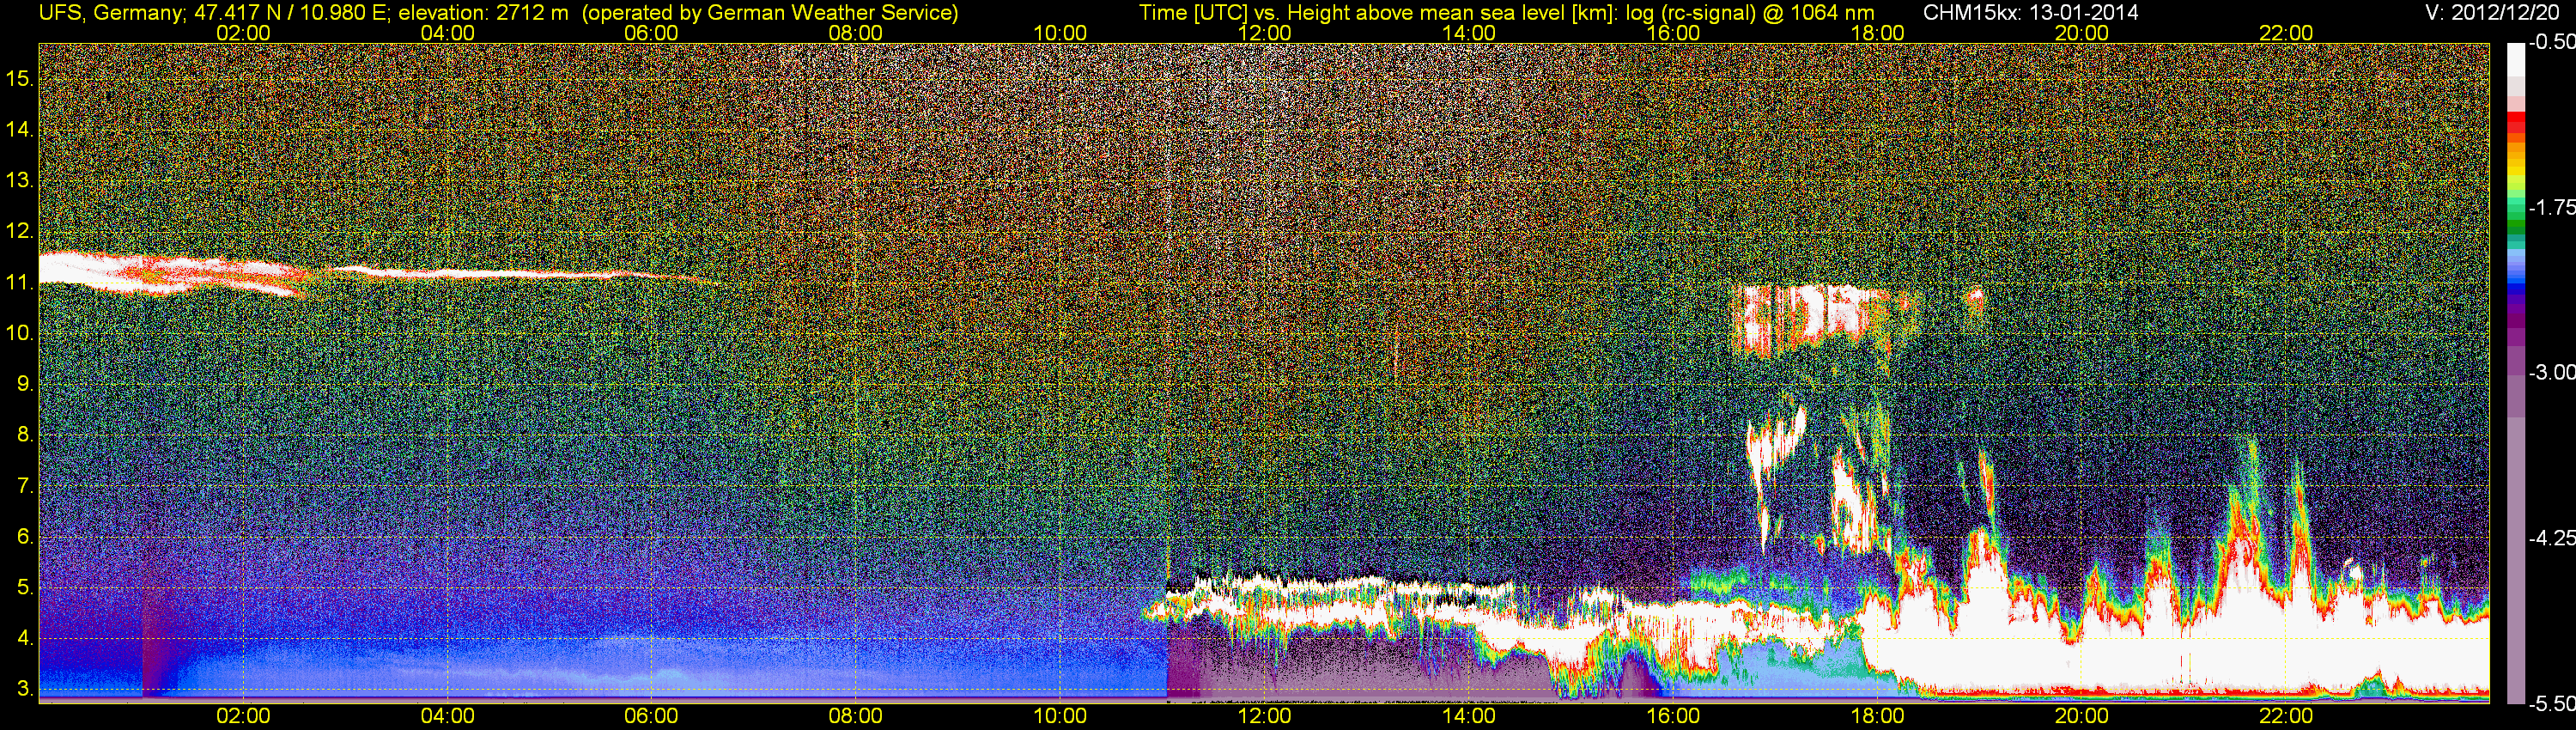This screenshot has width=2576, height=730.
Task: Click the -5.50 value on the color scale
Action: point(2551,704)
